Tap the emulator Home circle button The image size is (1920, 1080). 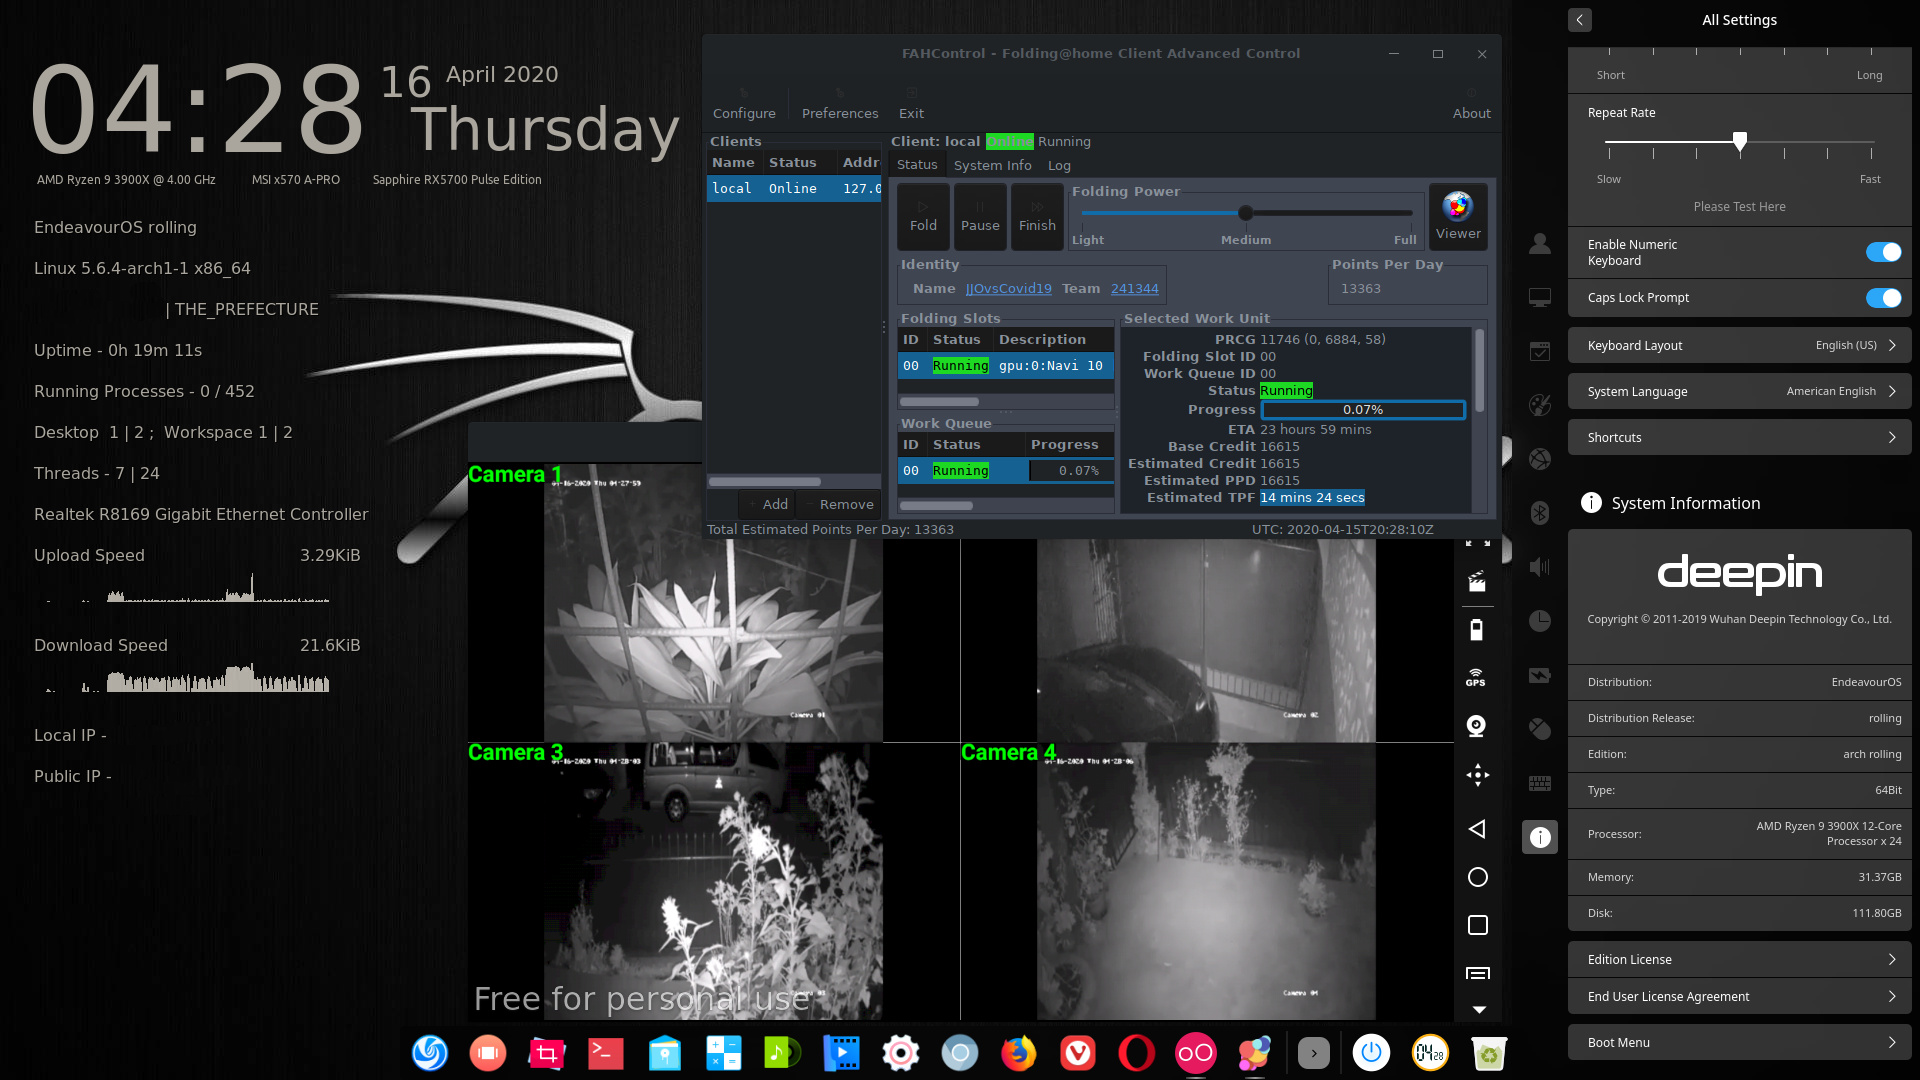(x=1478, y=877)
